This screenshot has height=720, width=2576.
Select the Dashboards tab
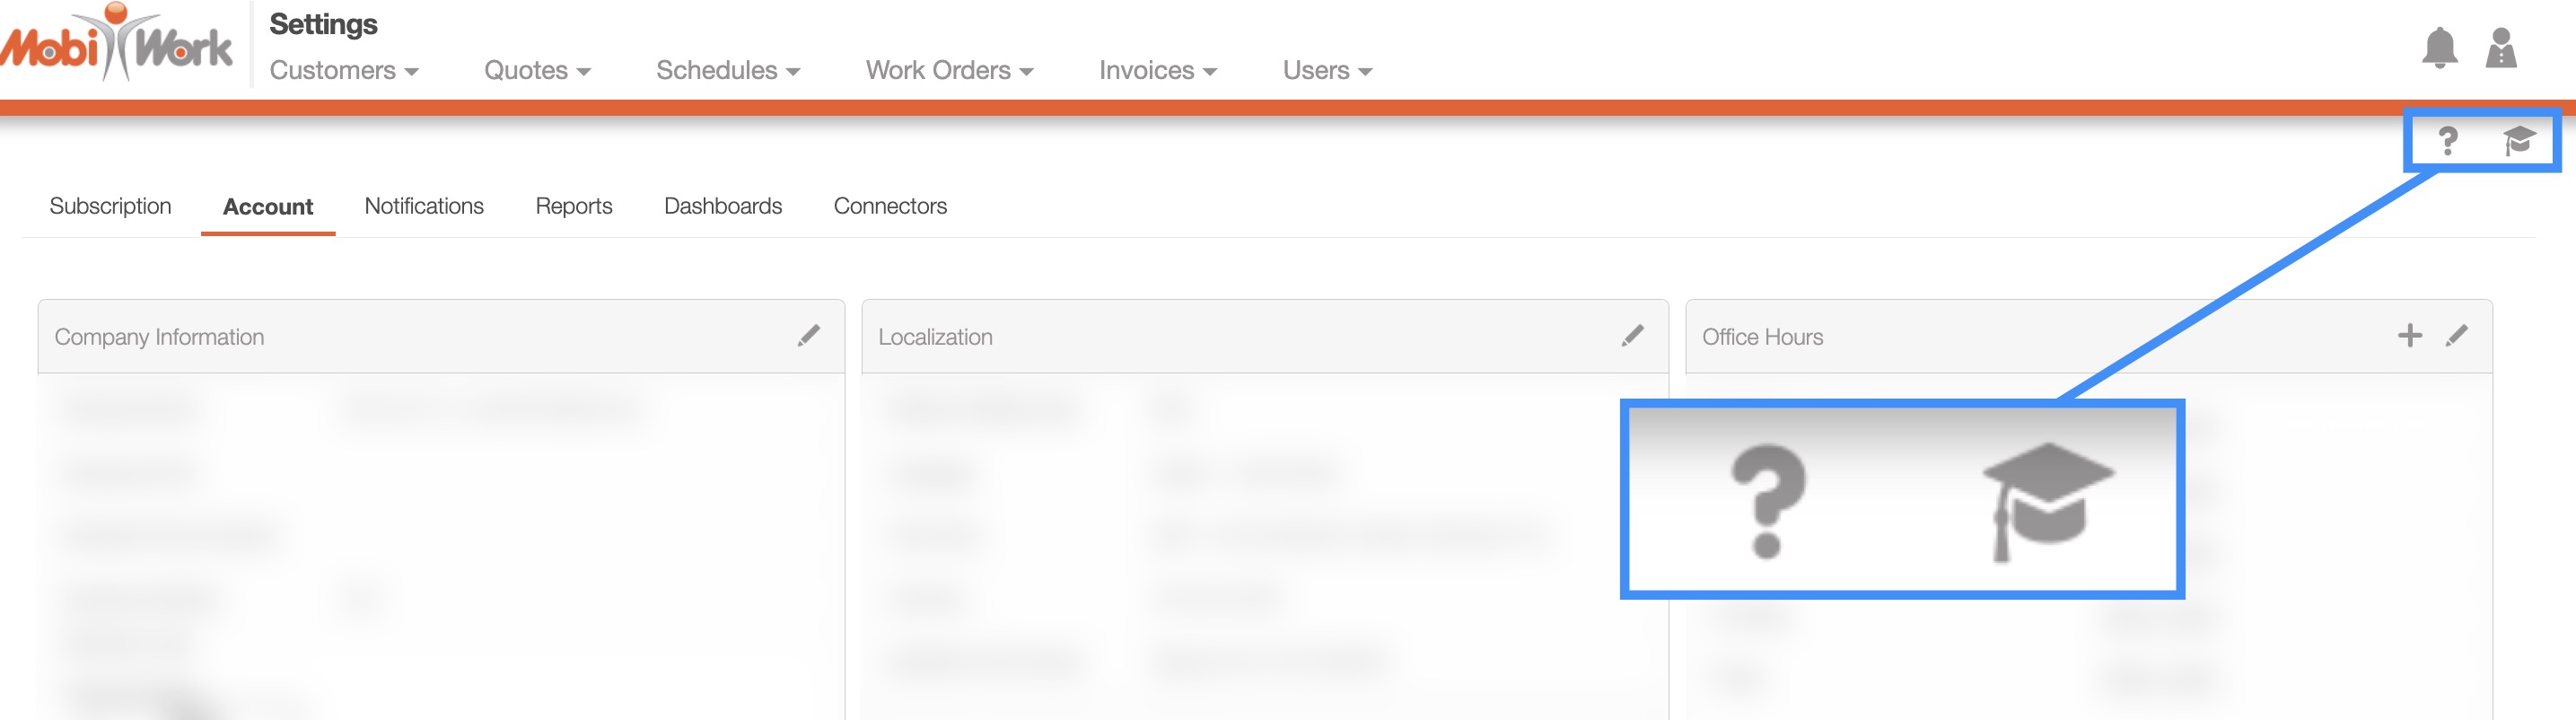tap(722, 206)
